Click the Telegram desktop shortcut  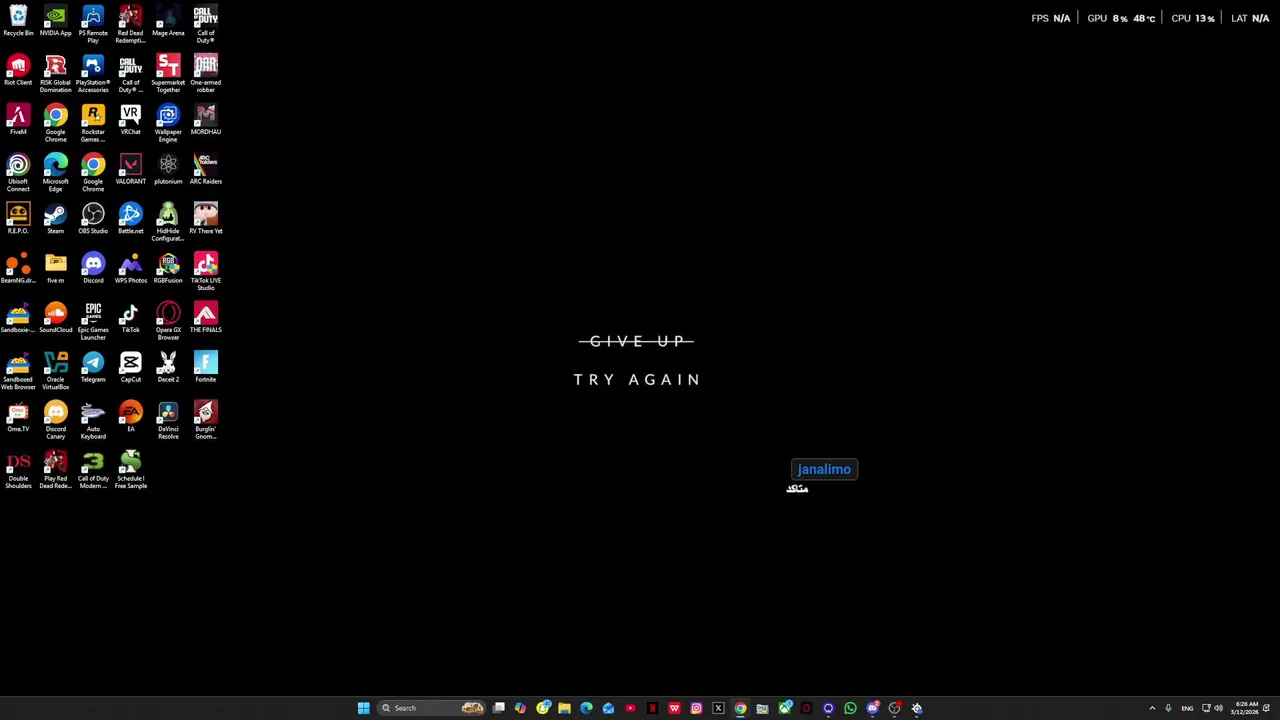pos(93,368)
